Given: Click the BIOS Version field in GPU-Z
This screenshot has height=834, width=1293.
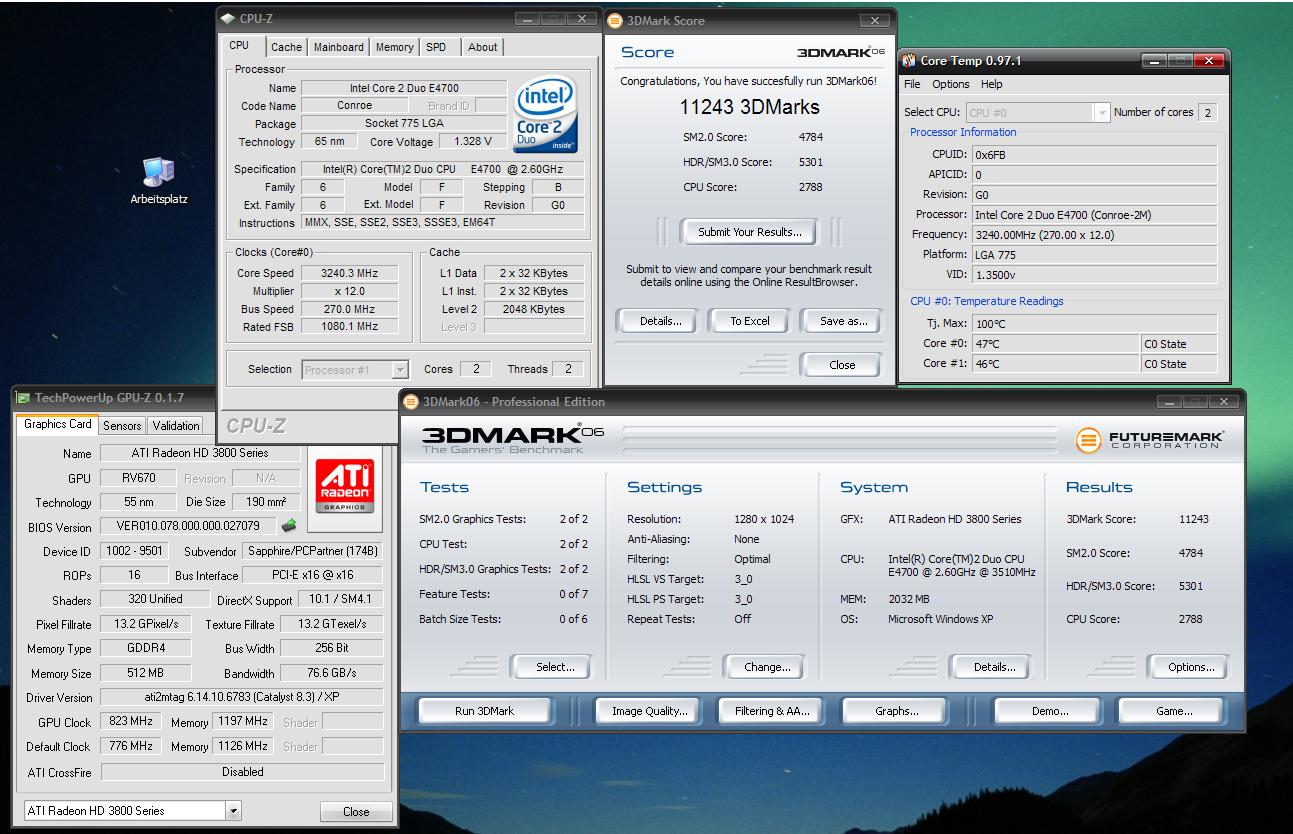Looking at the screenshot, I should pyautogui.click(x=188, y=526).
